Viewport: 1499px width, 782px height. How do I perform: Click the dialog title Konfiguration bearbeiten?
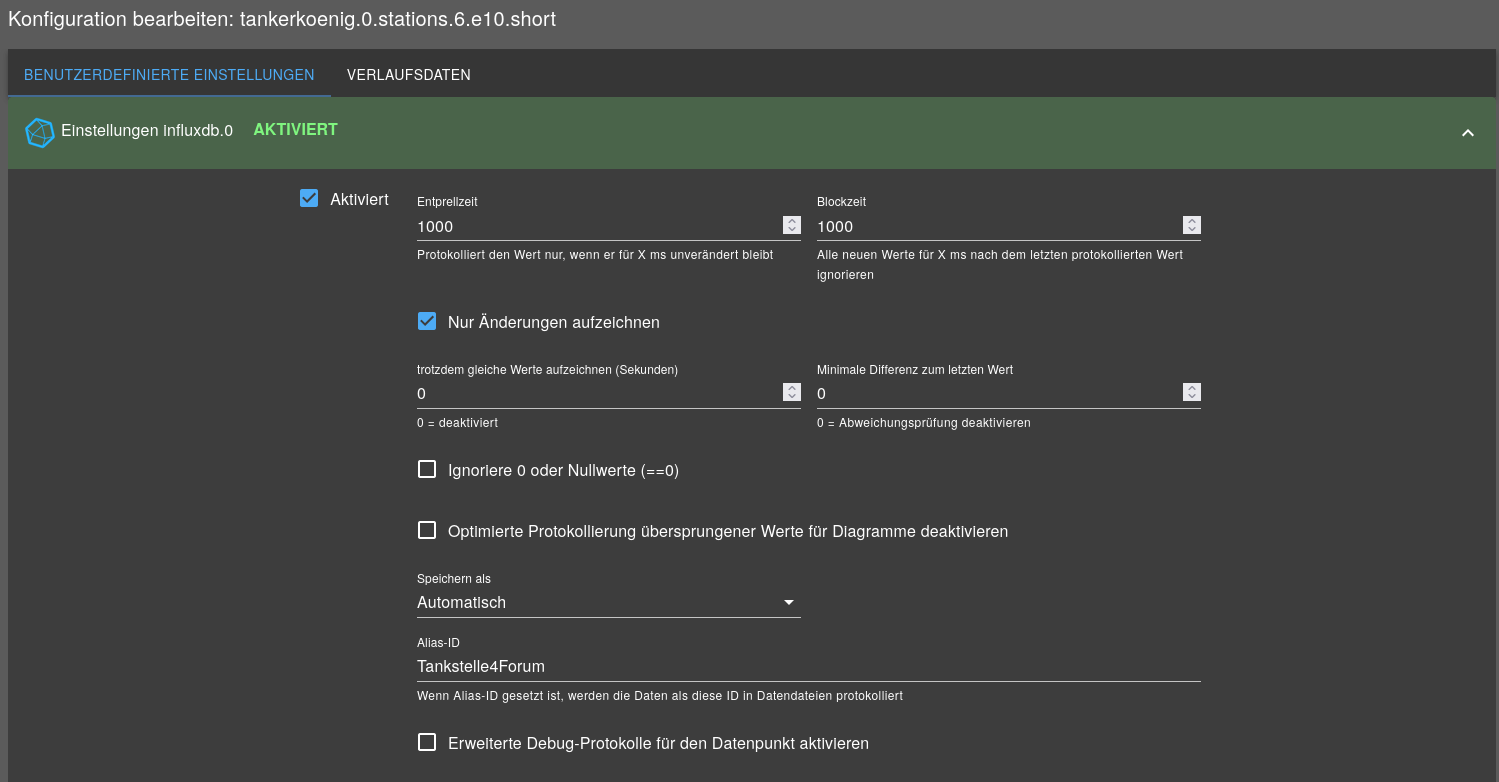[282, 19]
